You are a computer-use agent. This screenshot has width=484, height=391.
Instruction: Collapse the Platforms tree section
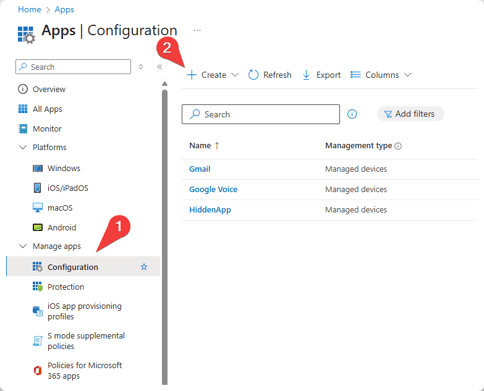(23, 147)
